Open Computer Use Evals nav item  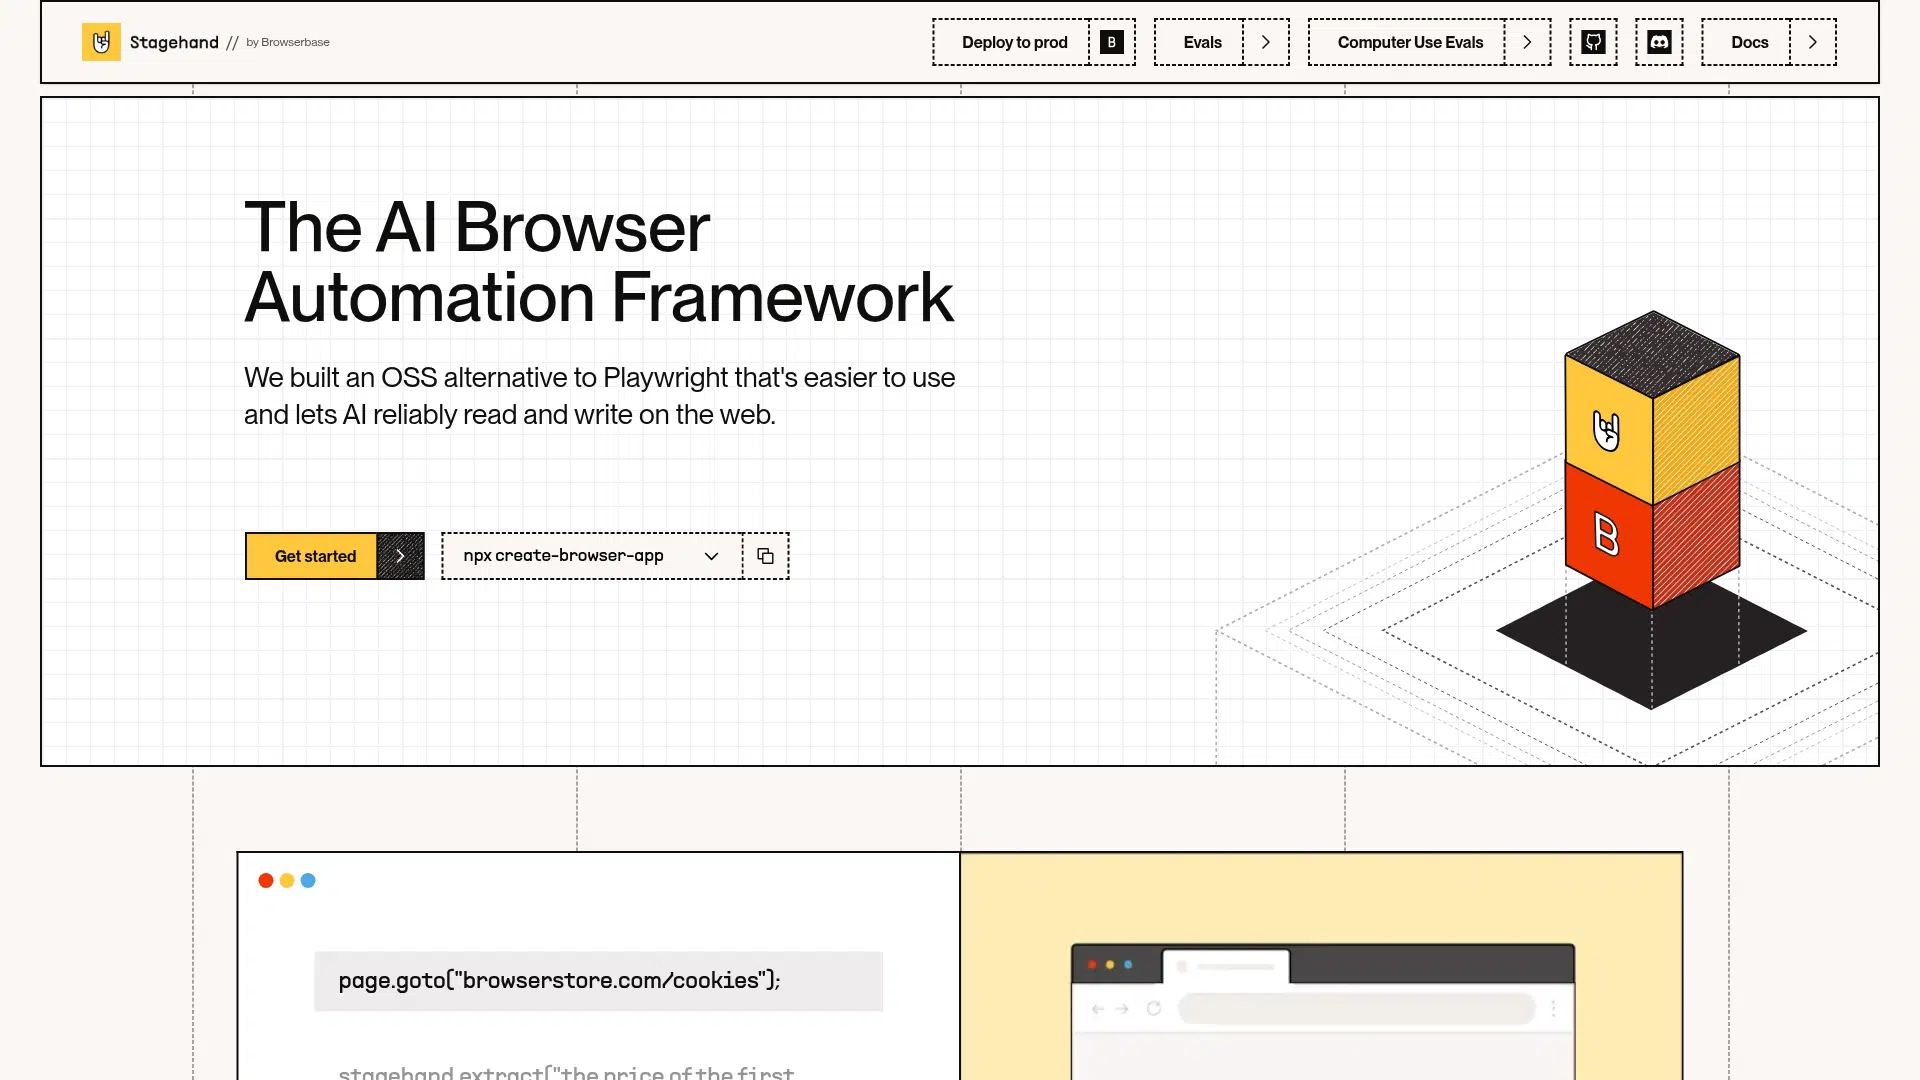pyautogui.click(x=1409, y=42)
